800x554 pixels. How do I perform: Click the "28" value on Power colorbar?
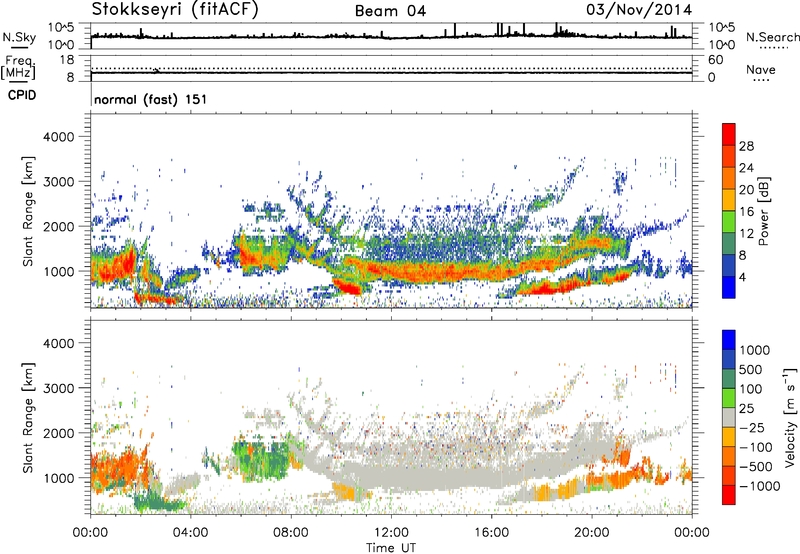click(x=746, y=146)
